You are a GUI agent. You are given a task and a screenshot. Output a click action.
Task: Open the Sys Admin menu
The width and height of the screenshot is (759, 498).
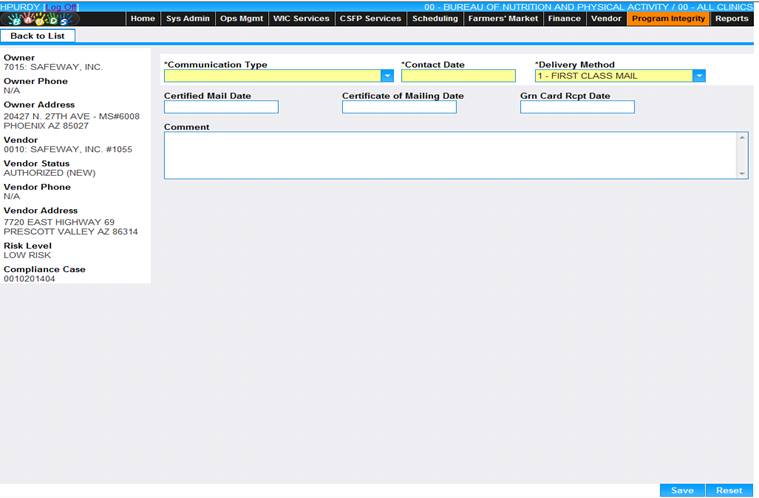point(188,19)
